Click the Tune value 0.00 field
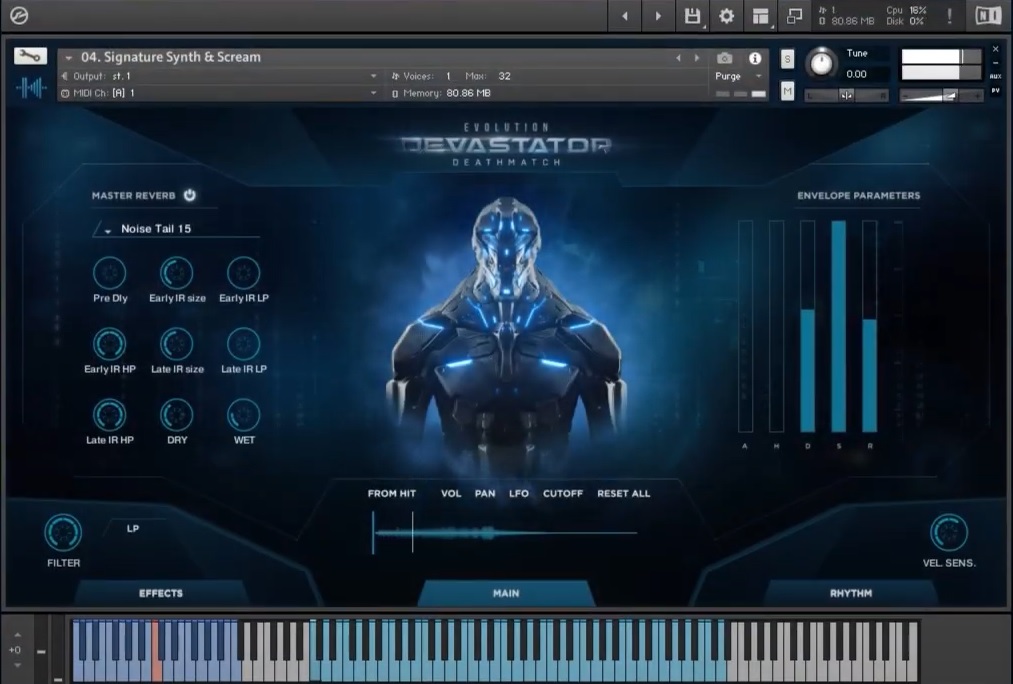The image size is (1013, 684). coord(857,74)
